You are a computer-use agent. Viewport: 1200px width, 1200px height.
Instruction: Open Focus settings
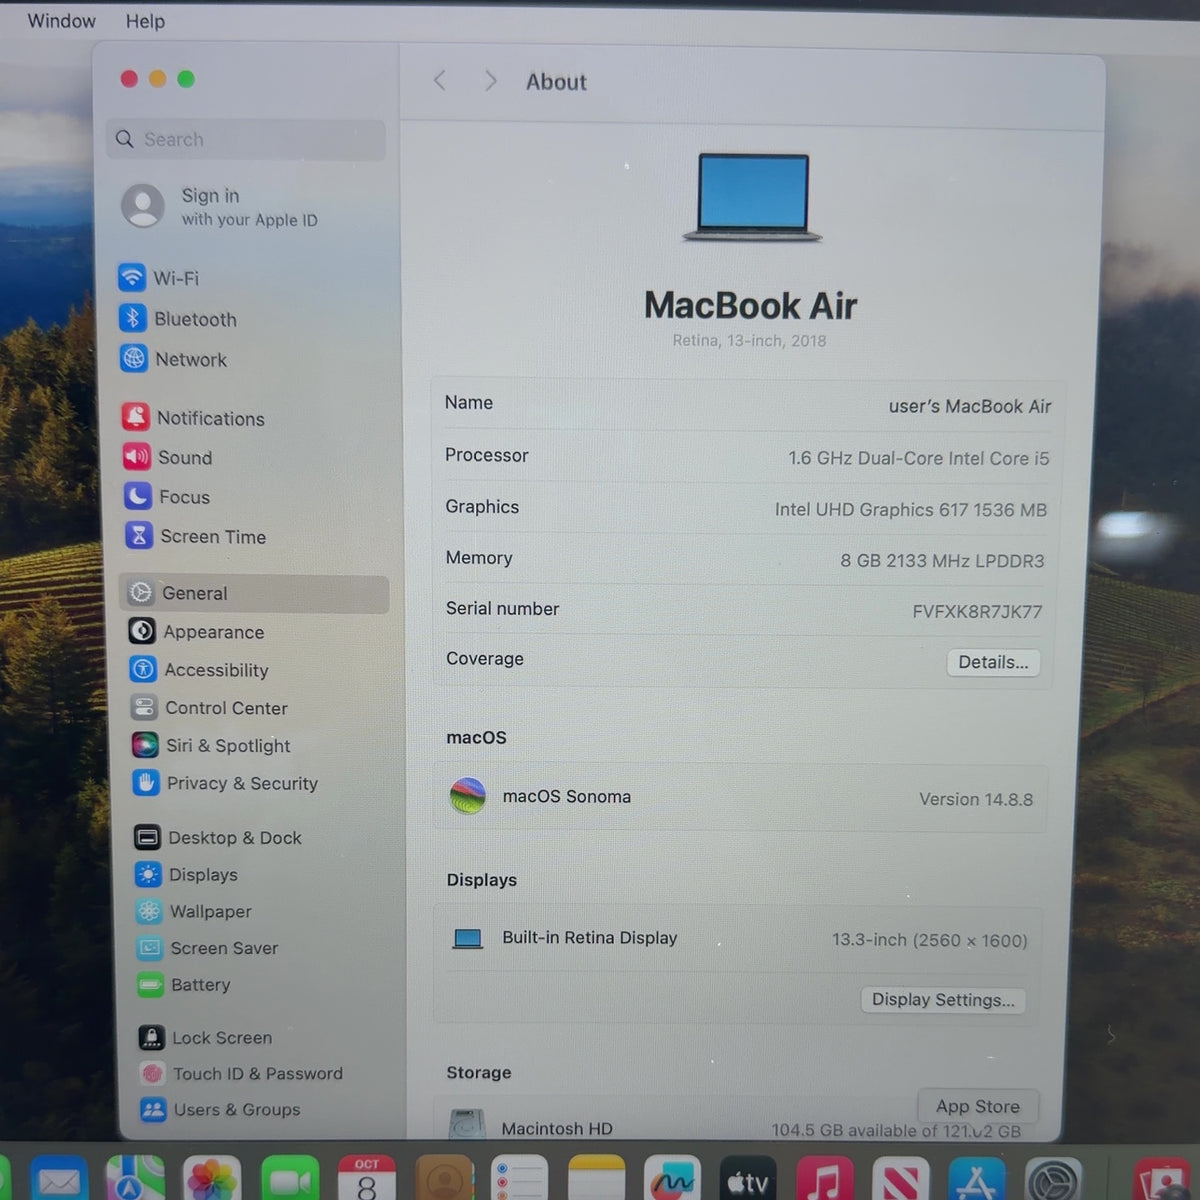[x=167, y=497]
